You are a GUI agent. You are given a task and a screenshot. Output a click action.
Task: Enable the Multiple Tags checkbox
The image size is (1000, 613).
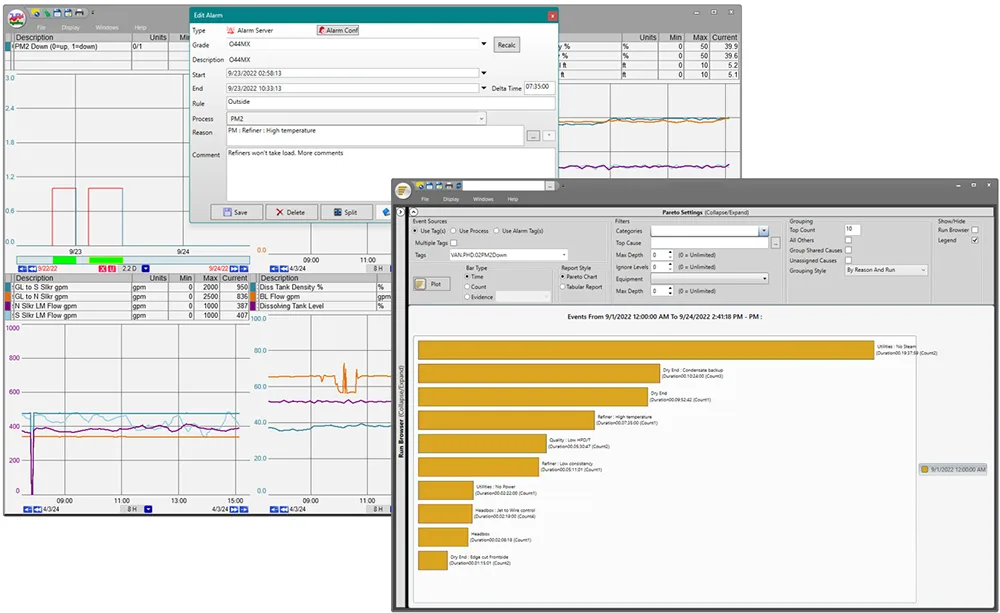[453, 243]
